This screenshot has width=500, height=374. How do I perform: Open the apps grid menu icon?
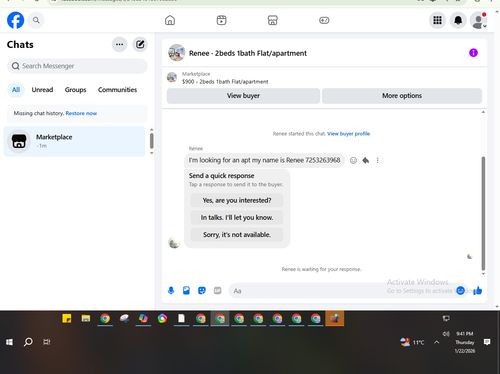pos(437,20)
